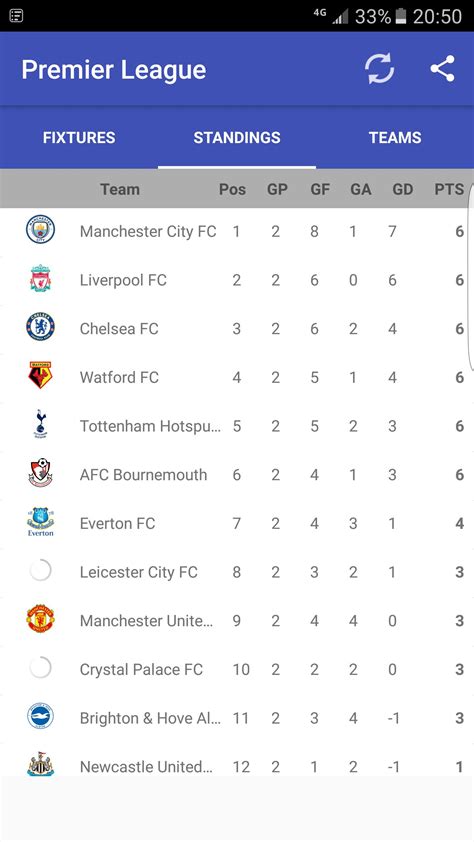Tap the notification icon in the status bar

(16, 16)
